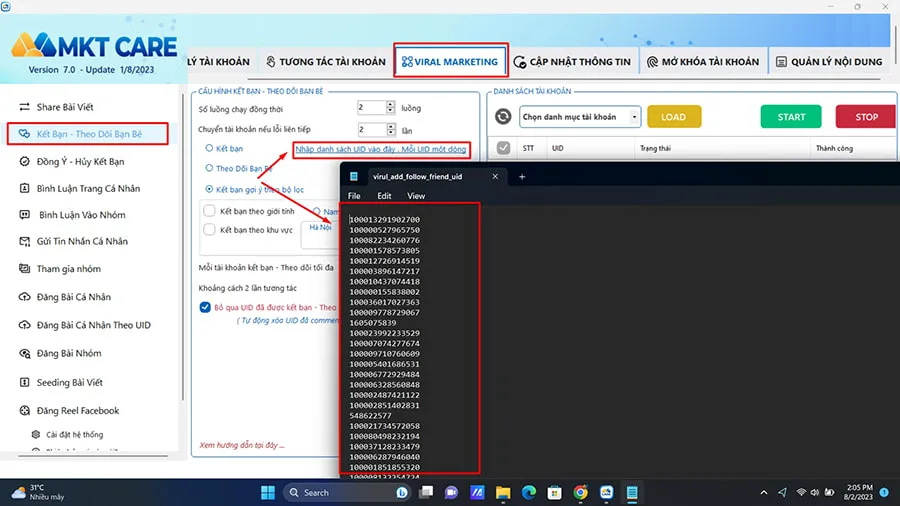The image size is (900, 506).
Task: Open Google Chrome from the taskbar
Action: tap(580, 492)
